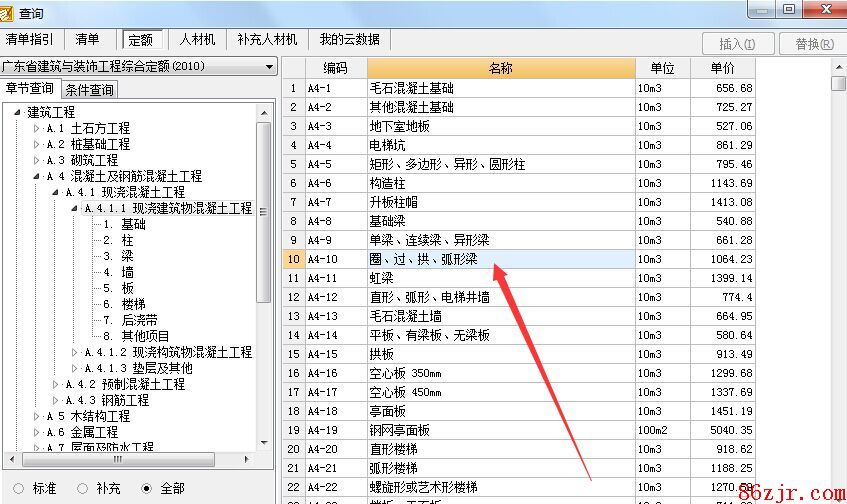
Task: Select the 楼梯 item in the tree
Action: 134,304
